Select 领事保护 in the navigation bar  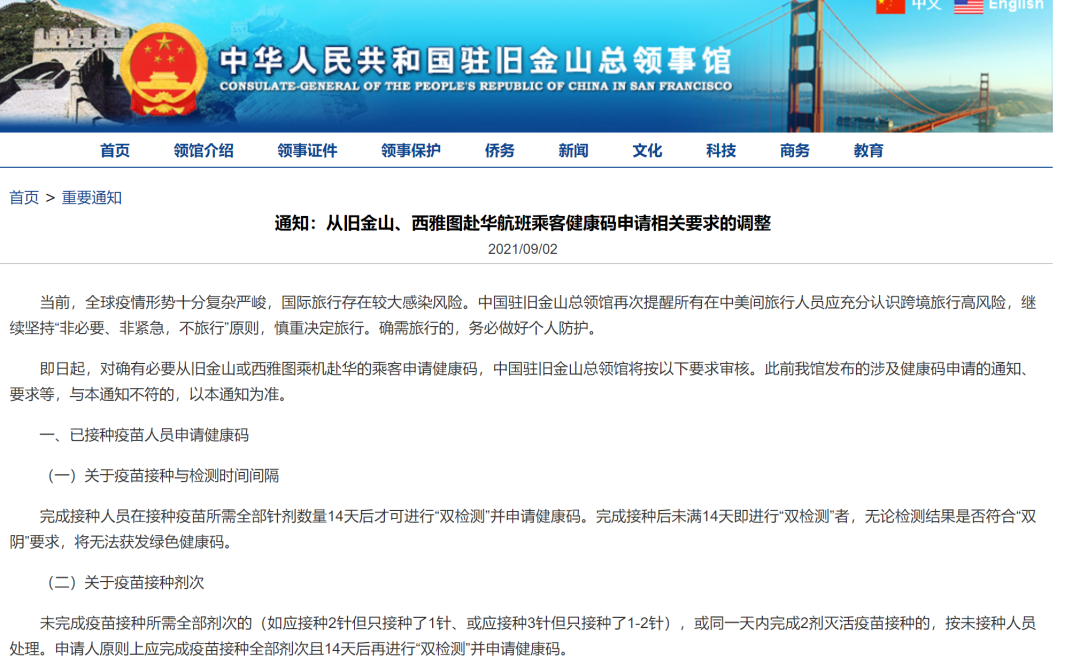410,151
